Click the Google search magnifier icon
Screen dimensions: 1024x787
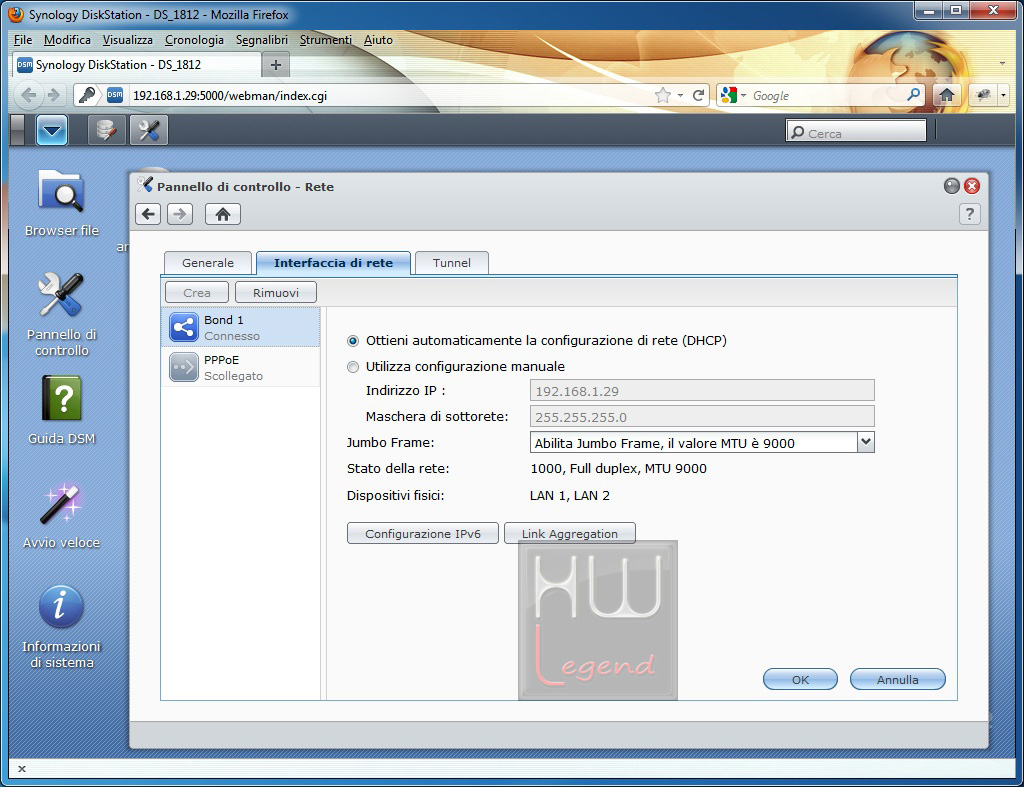click(x=914, y=95)
